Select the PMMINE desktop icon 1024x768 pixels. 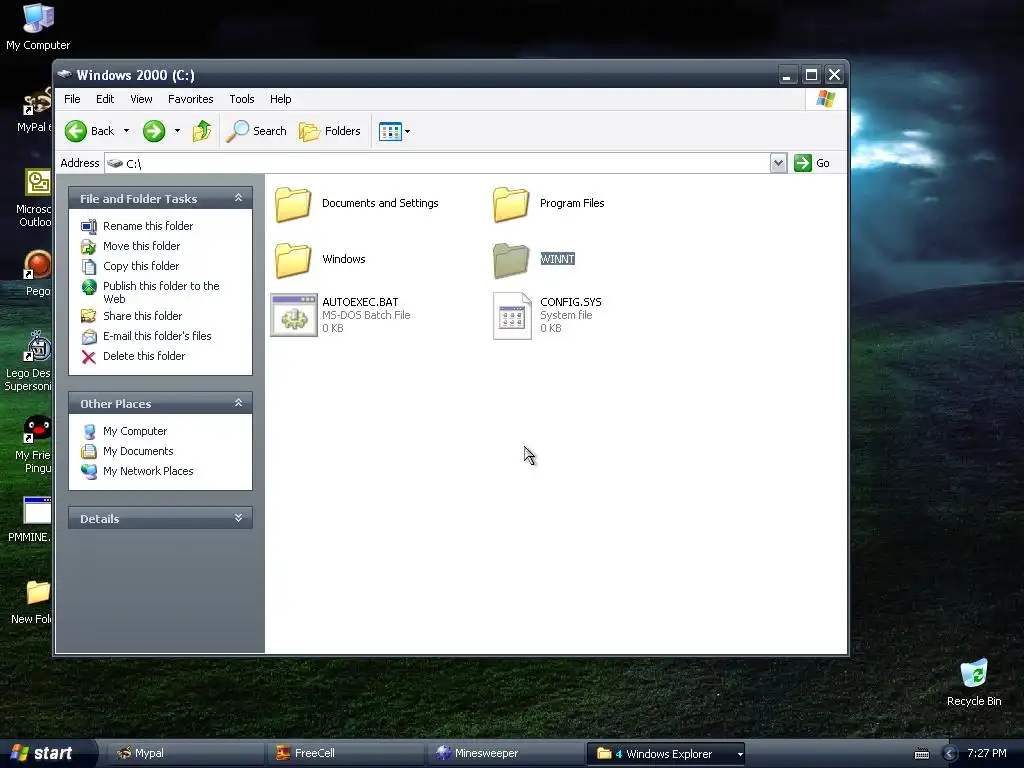(37, 511)
